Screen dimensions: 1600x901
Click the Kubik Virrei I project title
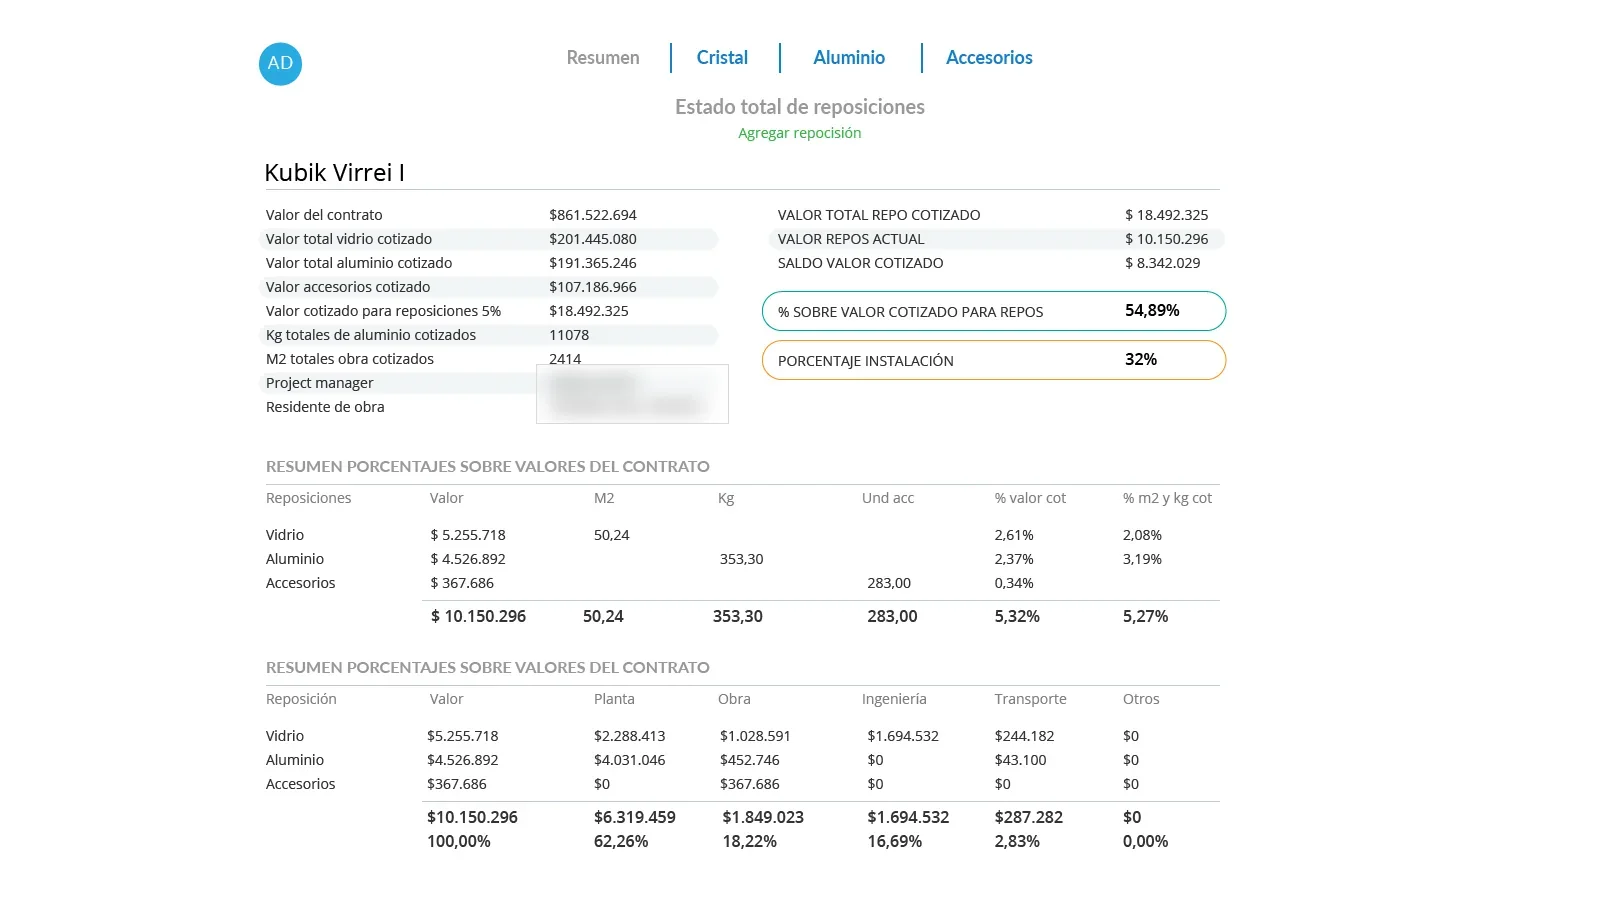tap(334, 173)
